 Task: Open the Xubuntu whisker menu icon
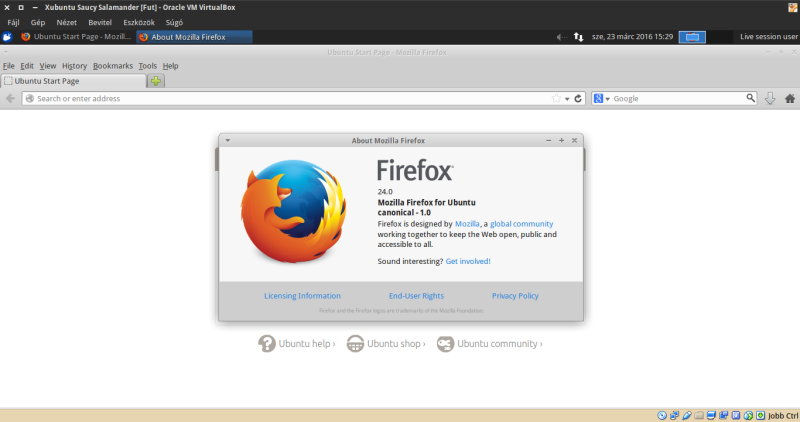pyautogui.click(x=7, y=37)
